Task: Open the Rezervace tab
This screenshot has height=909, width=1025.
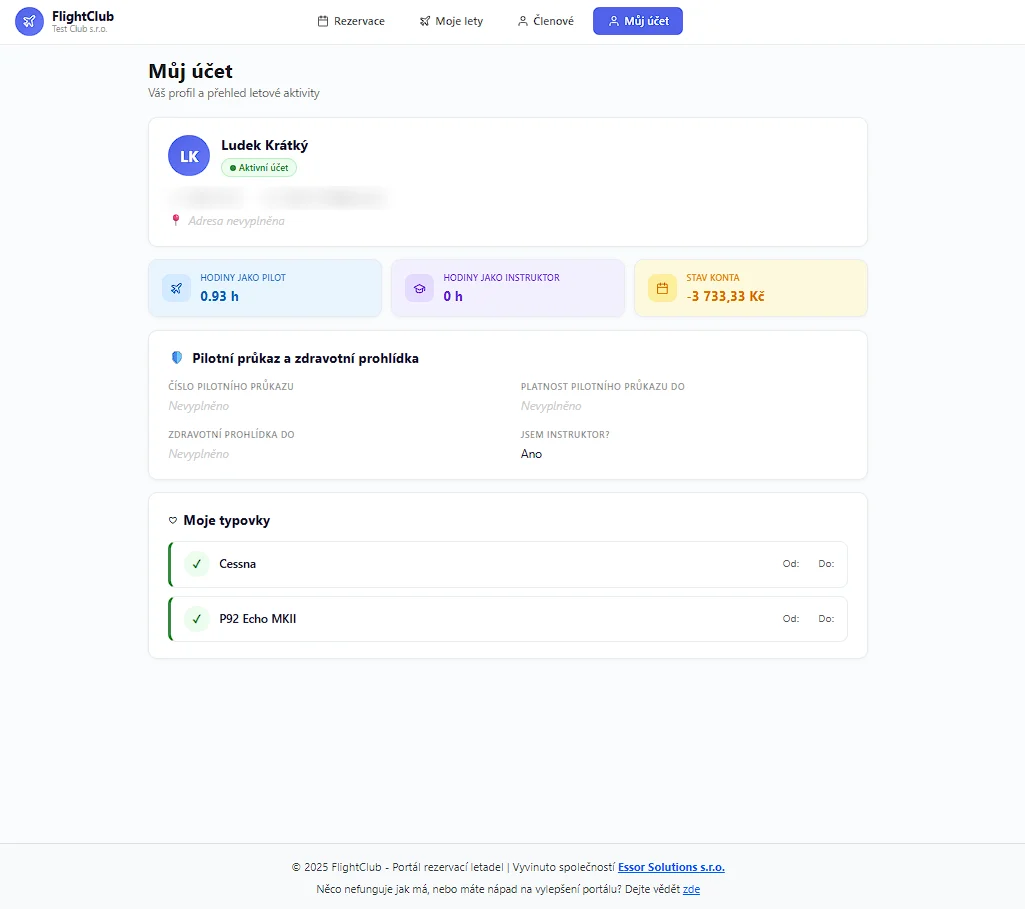Action: (x=351, y=21)
